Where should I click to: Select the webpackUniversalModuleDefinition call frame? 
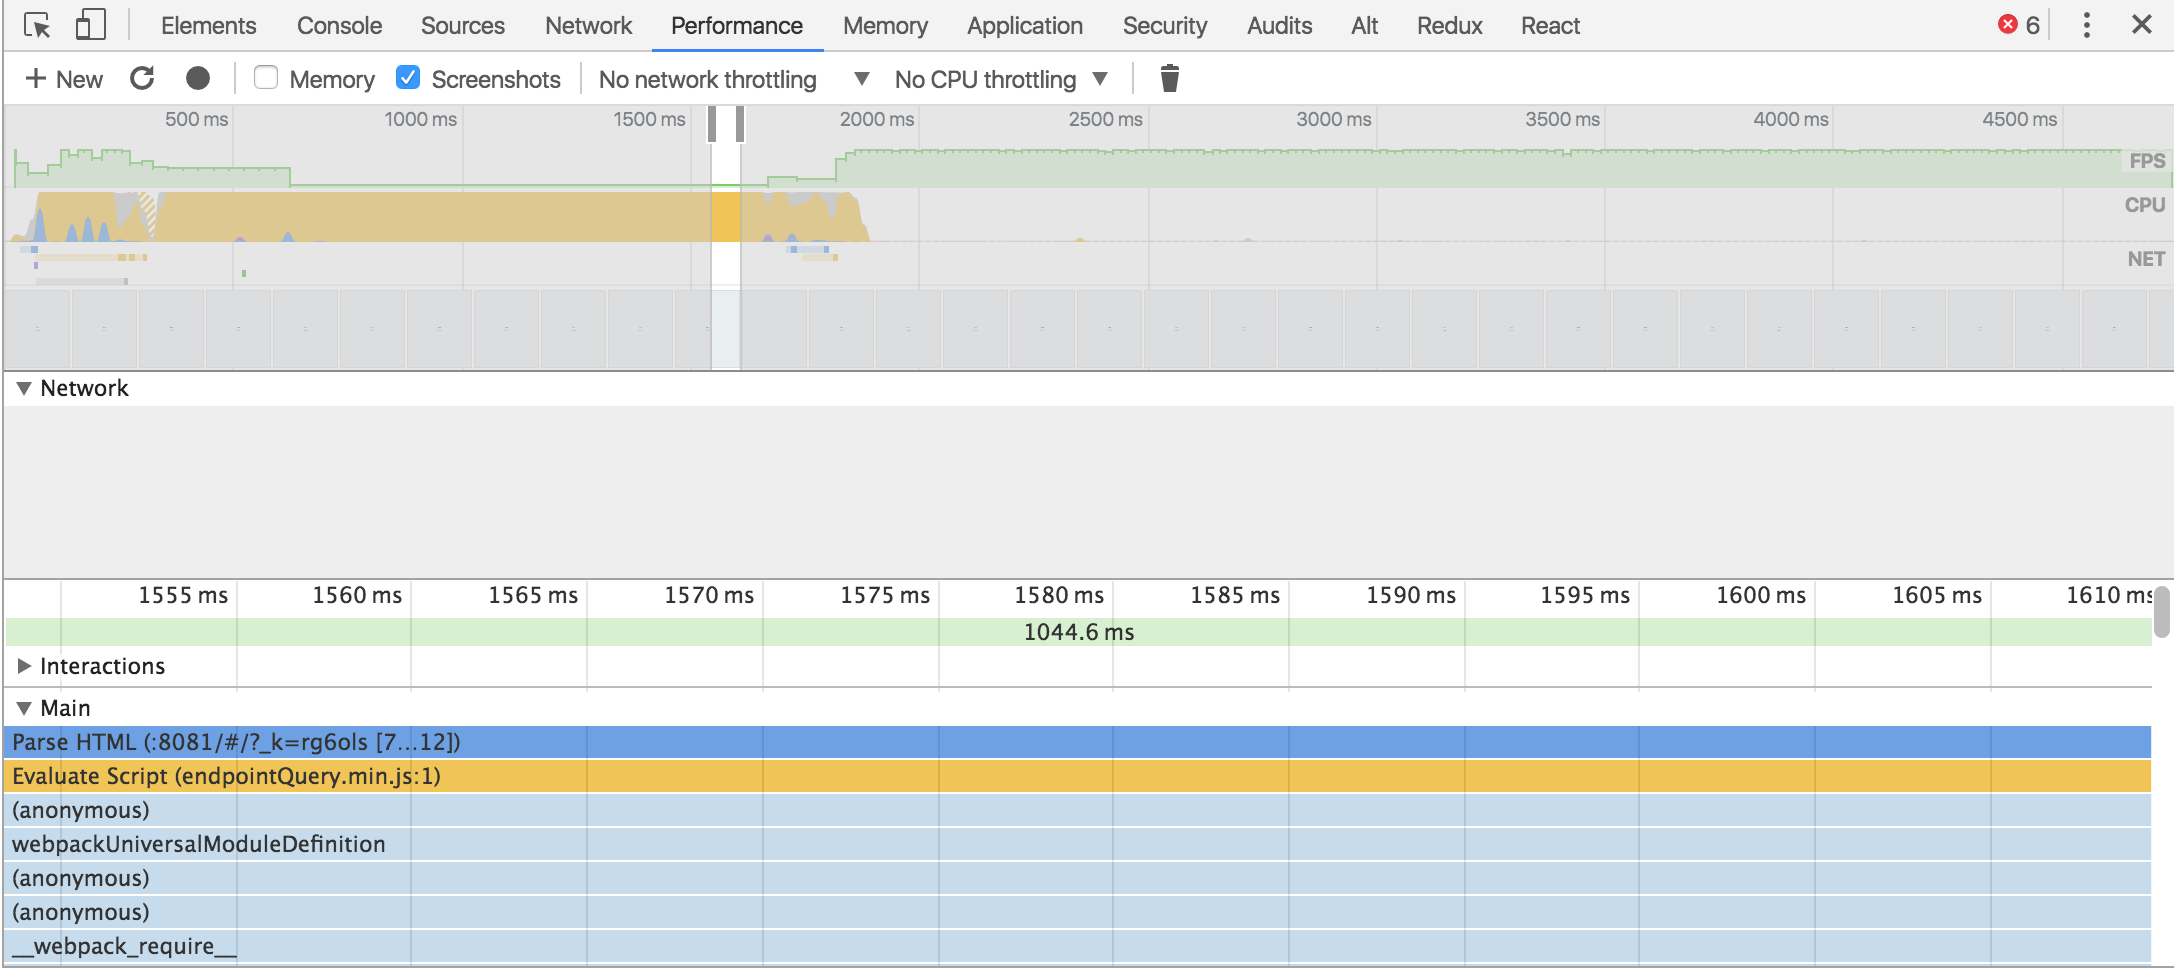[1078, 844]
